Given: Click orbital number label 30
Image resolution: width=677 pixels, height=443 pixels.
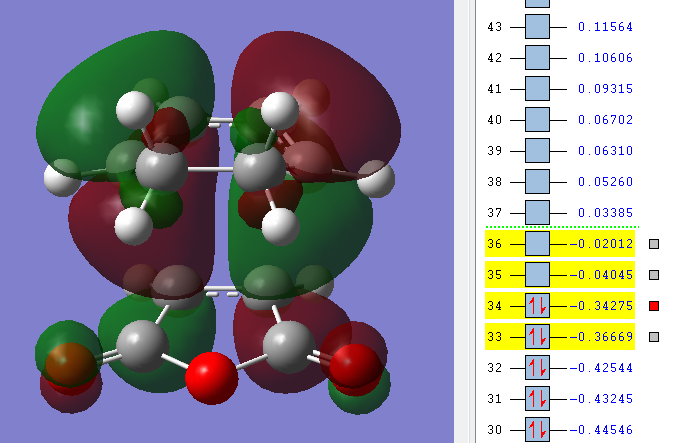Looking at the screenshot, I should 495,430.
